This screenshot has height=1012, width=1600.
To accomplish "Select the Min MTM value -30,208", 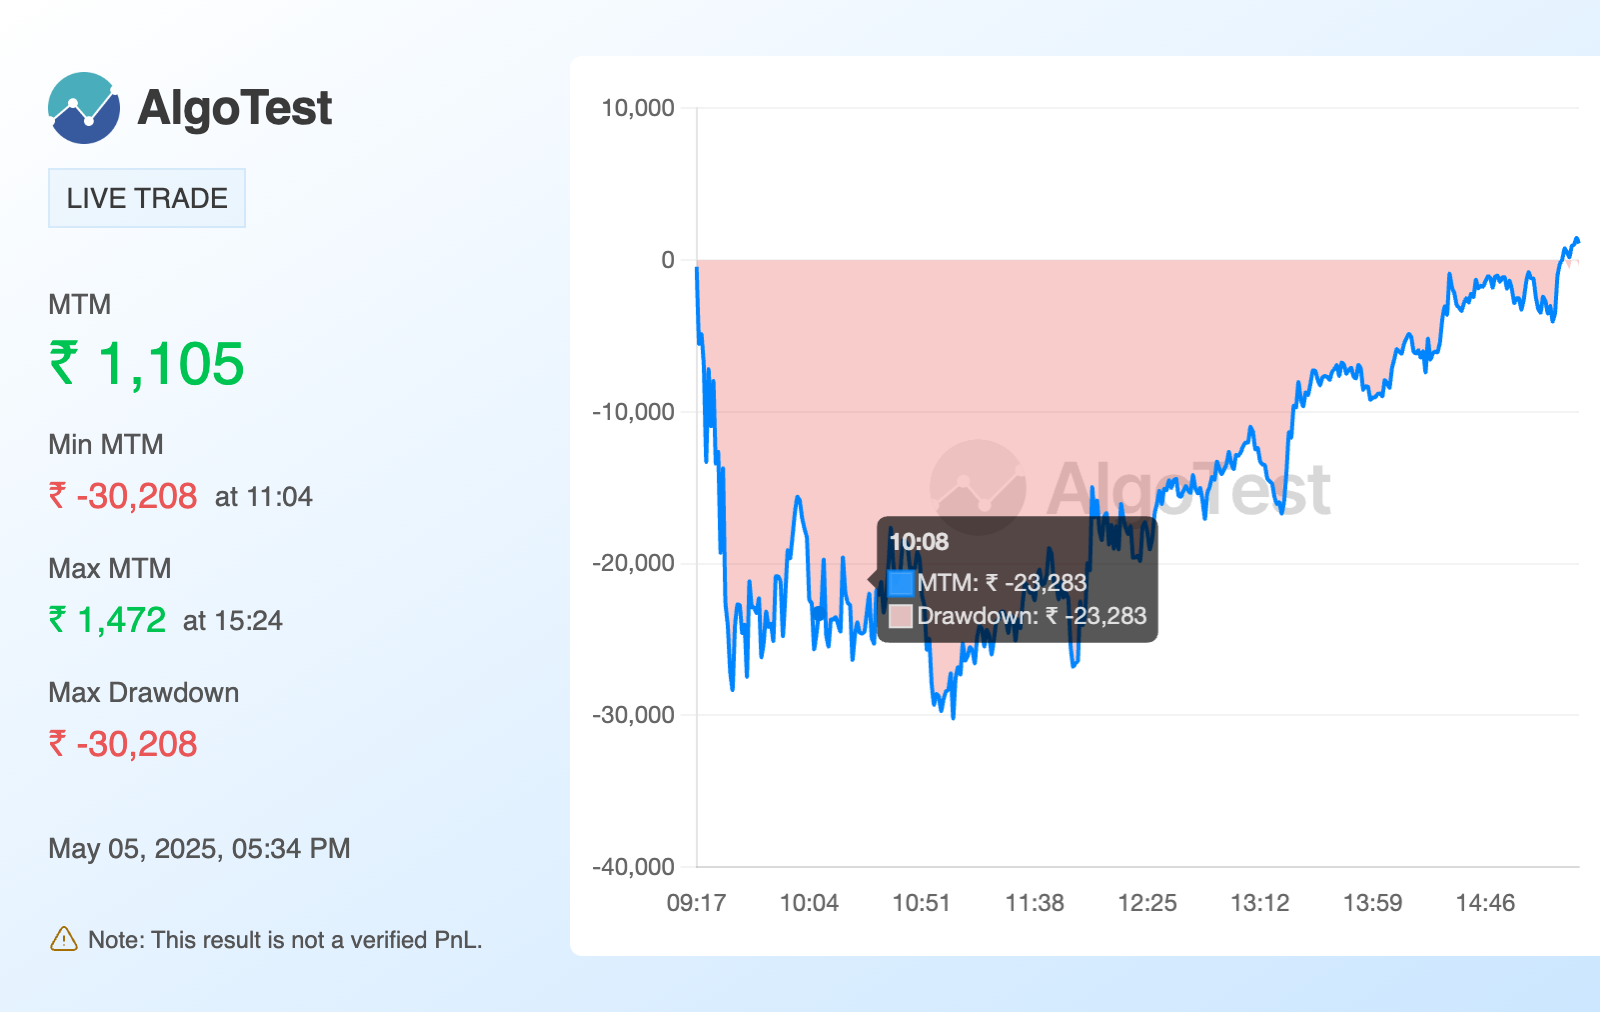I will point(136,496).
